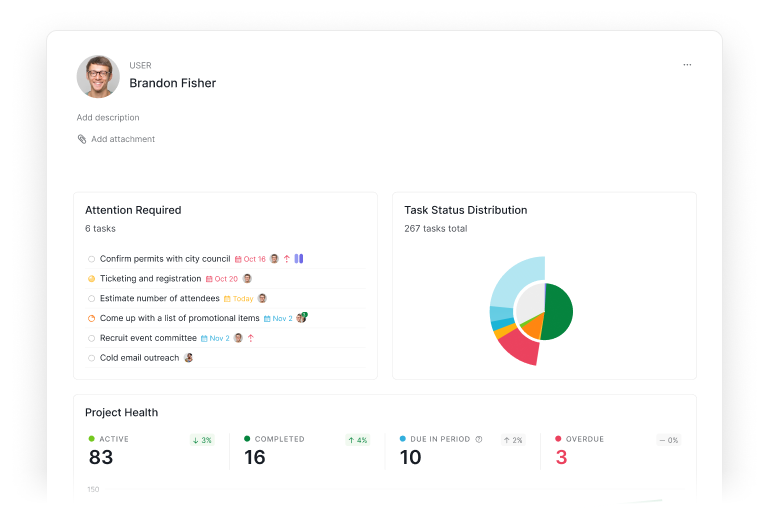This screenshot has width=768, height=508.
Task: Click assignee avatar on Cold email outreach
Action: click(x=189, y=358)
